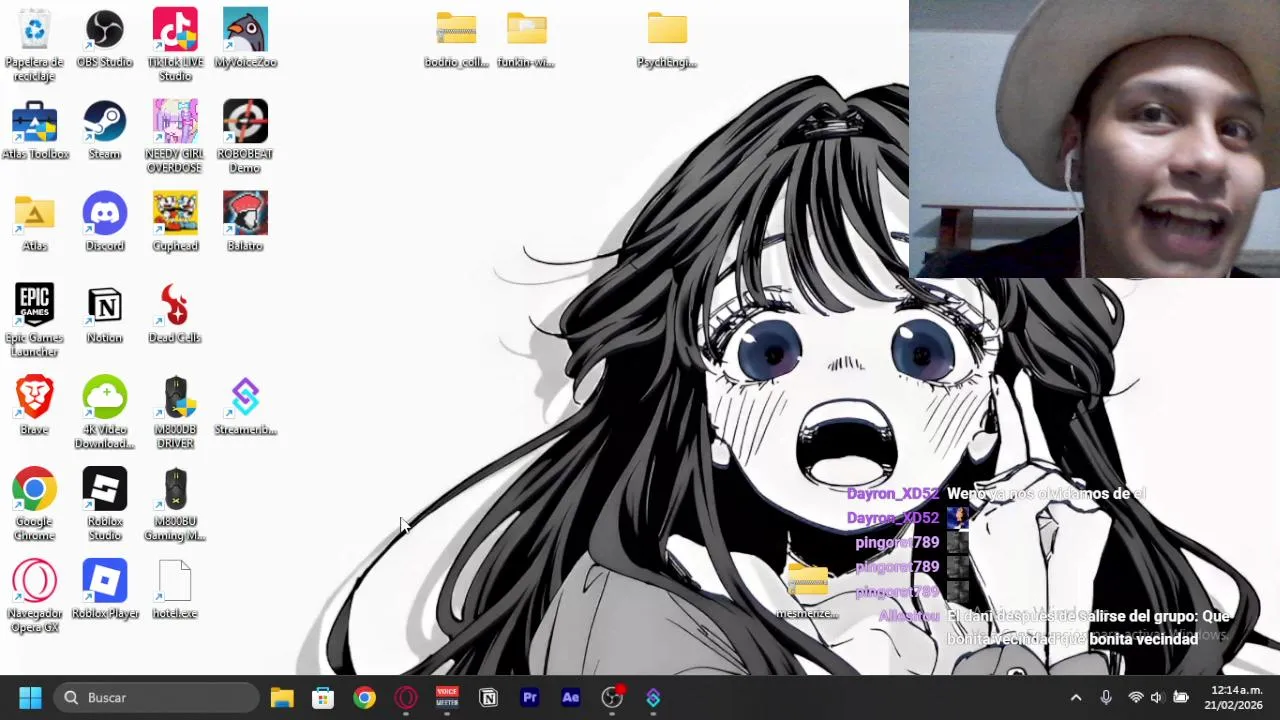The height and width of the screenshot is (720, 1280).
Task: Select the Google Chrome desktop icon
Action: point(34,505)
